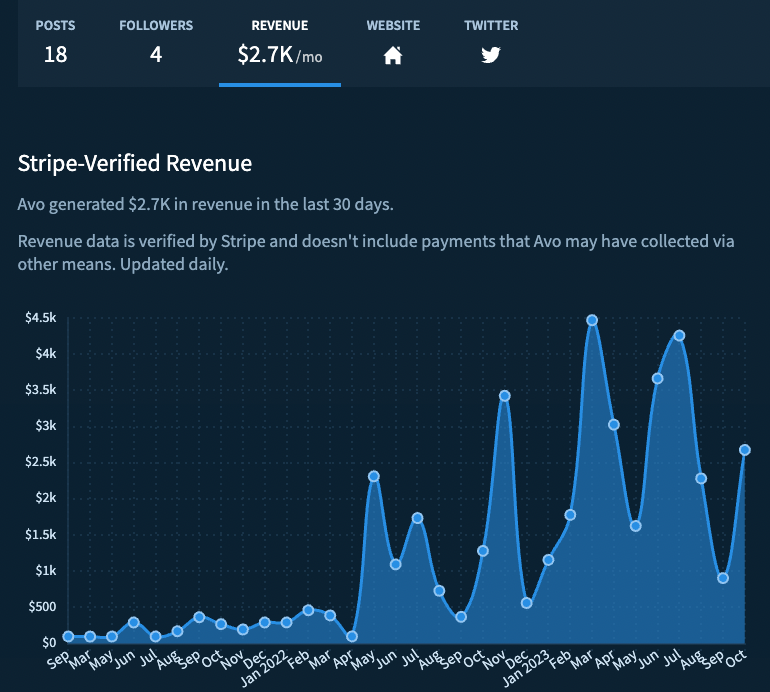Image resolution: width=770 pixels, height=692 pixels.
Task: Click the September 2023 low data point
Action: point(723,578)
